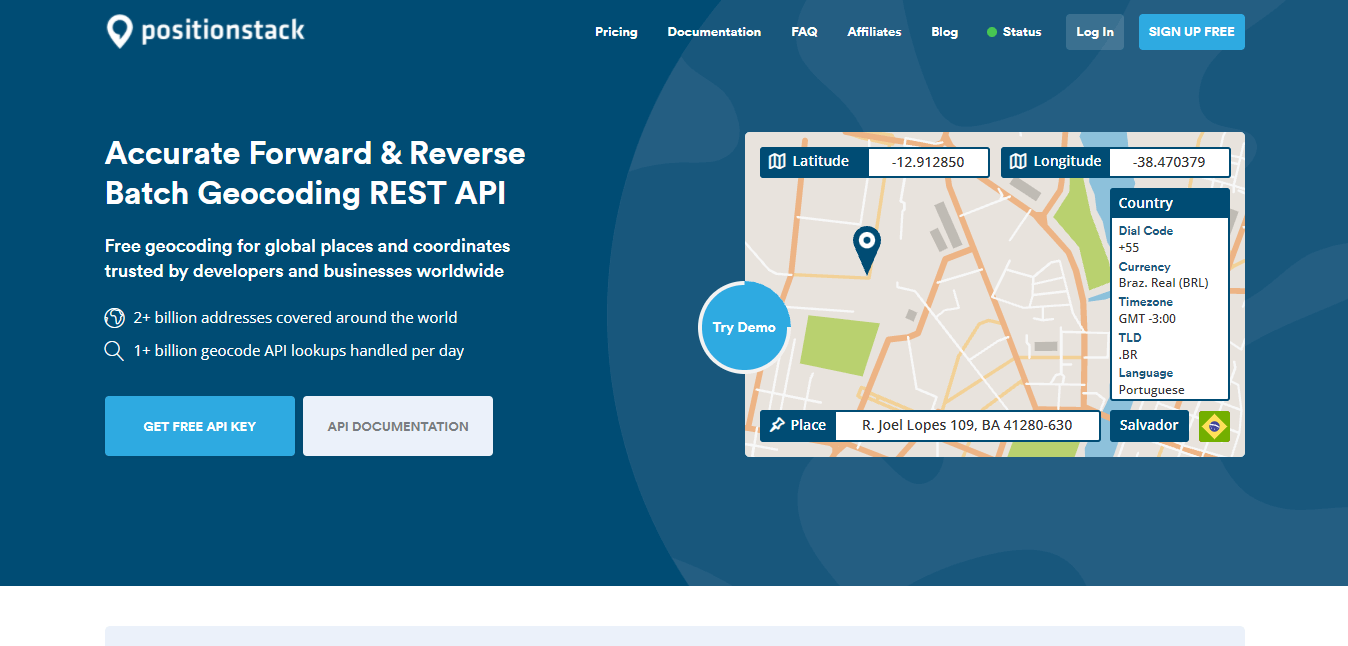Viewport: 1348px width, 646px height.
Task: Click the 'Braz. Real (BRL)' currency value
Action: coord(1164,283)
